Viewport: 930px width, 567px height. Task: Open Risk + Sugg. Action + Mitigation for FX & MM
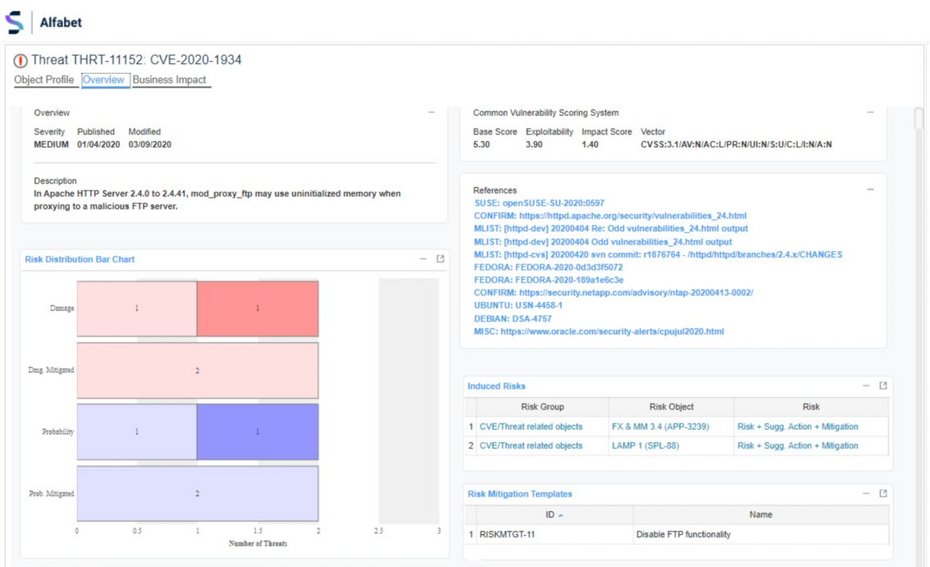[x=797, y=426]
